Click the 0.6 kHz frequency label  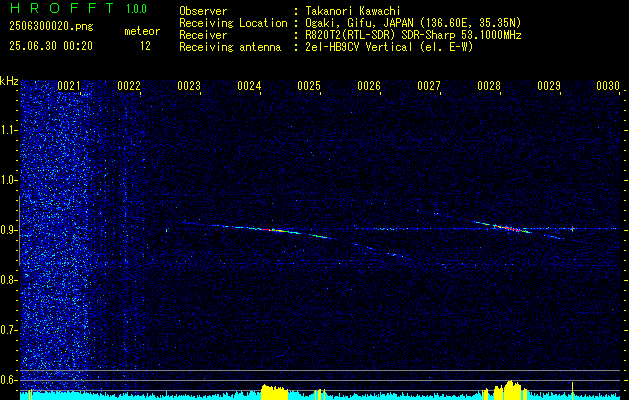point(8,380)
